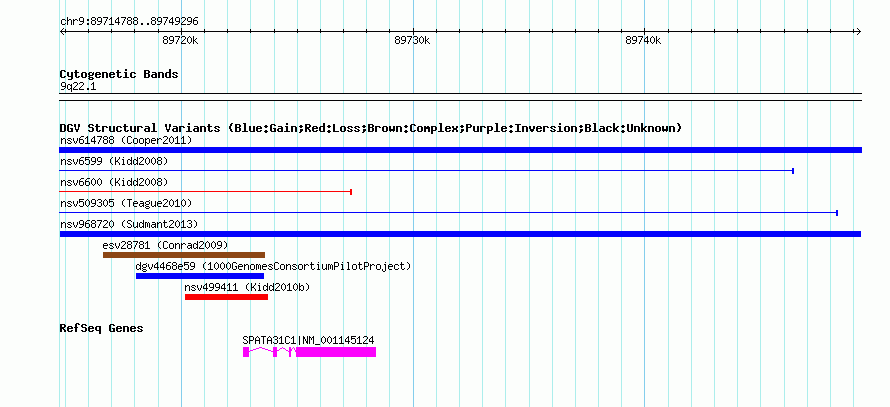Click the nsv509305 (Teague2010) variant line

pos(448,213)
